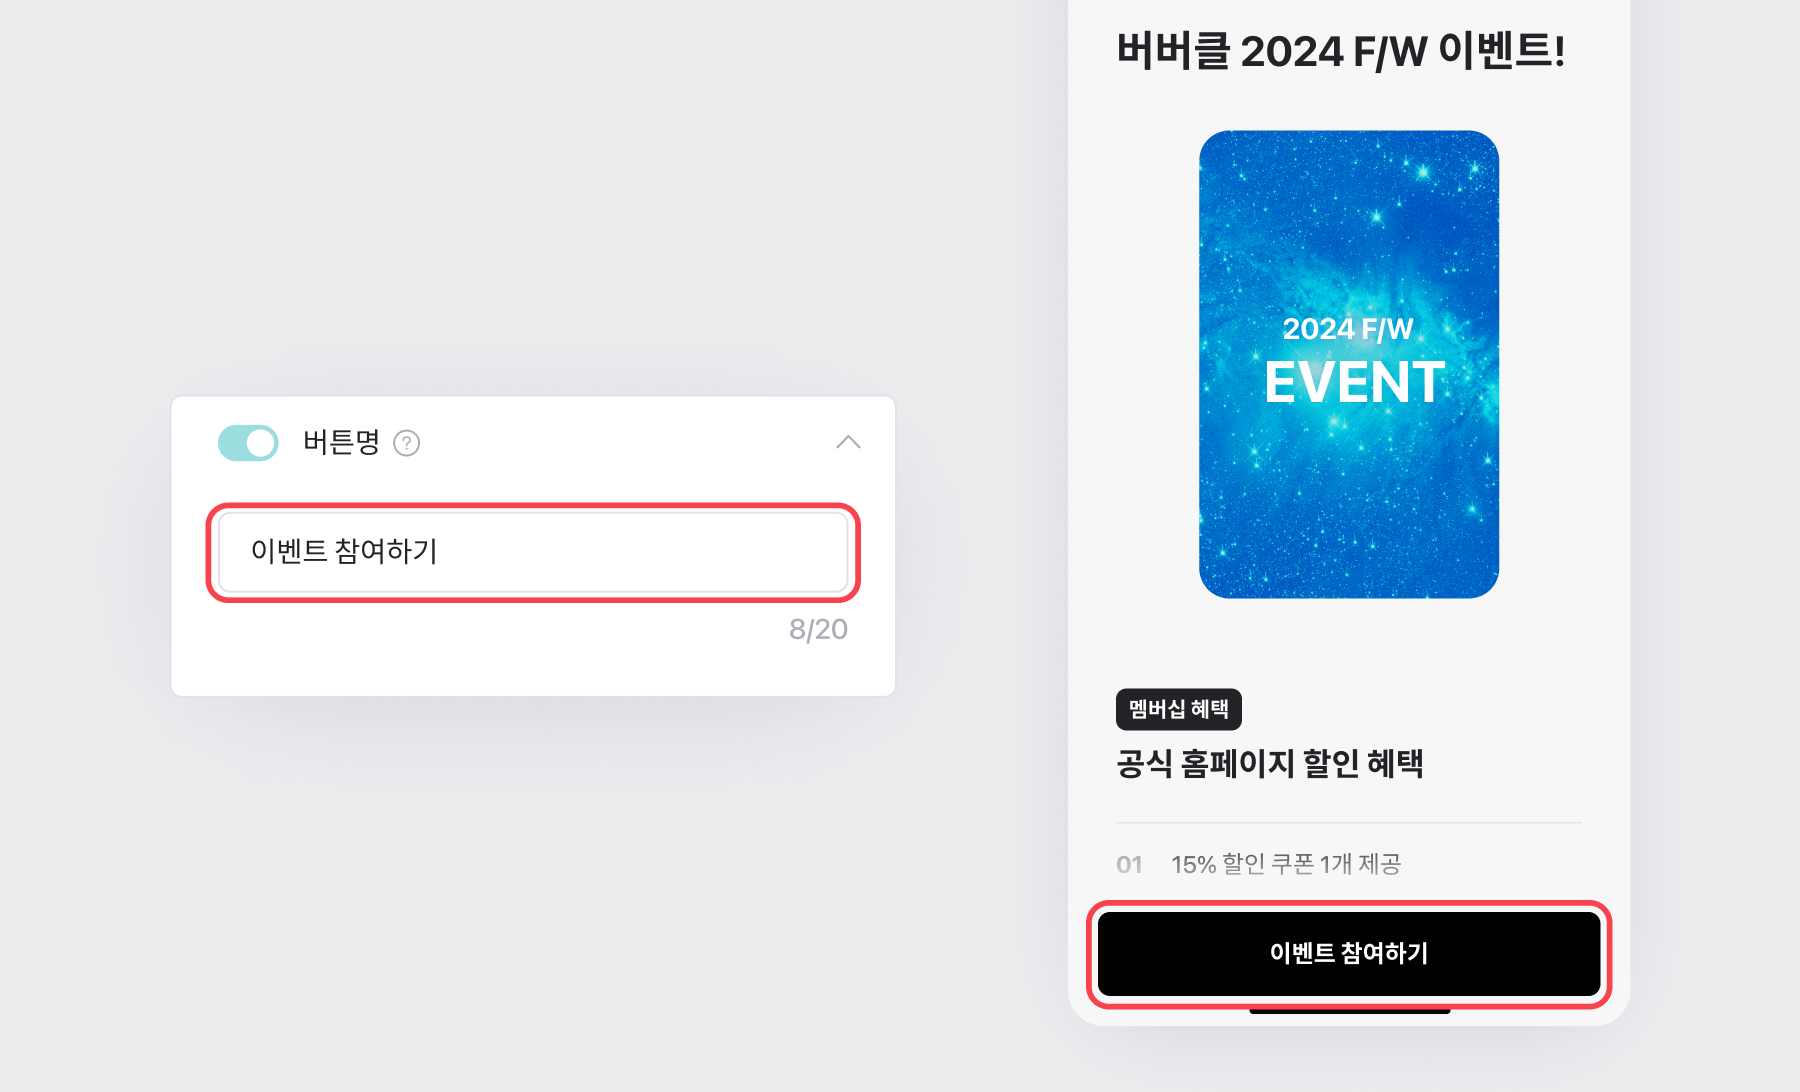Click the divider line above the coupon item
This screenshot has width=1800, height=1092.
(1348, 823)
